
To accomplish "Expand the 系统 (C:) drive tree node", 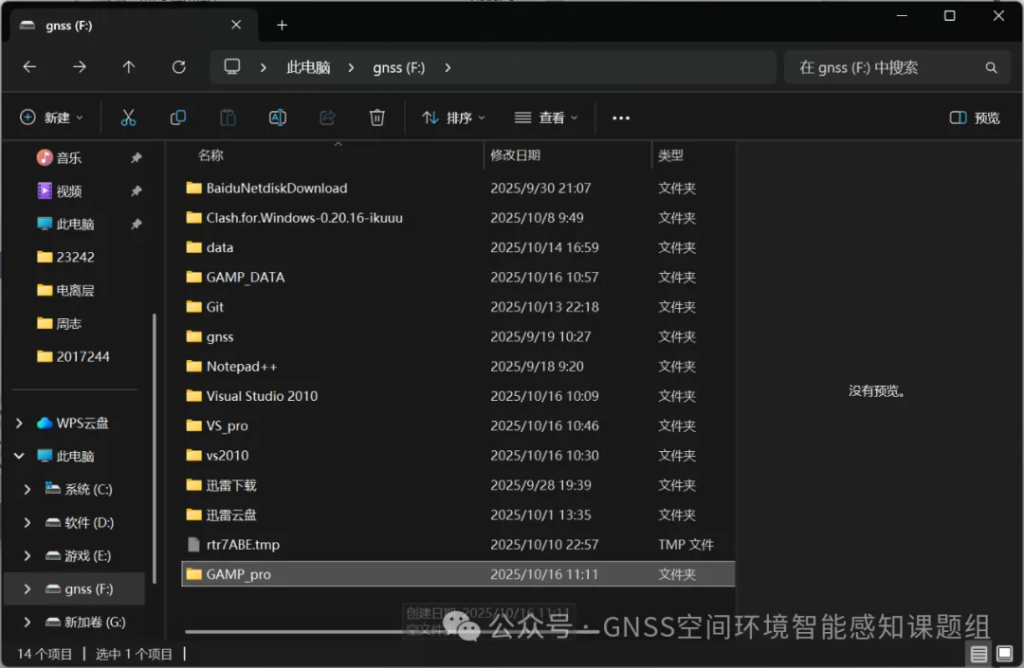I will [x=27, y=489].
